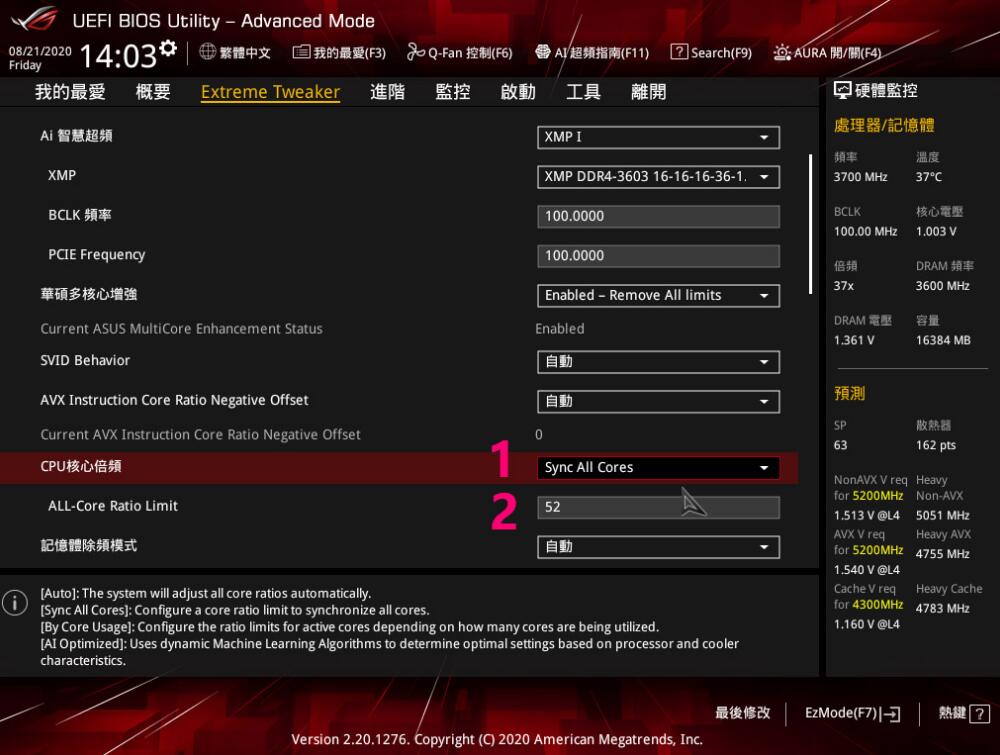Click the 處理器/記憶體 section heading
This screenshot has width=1000, height=755.
pyautogui.click(x=884, y=125)
